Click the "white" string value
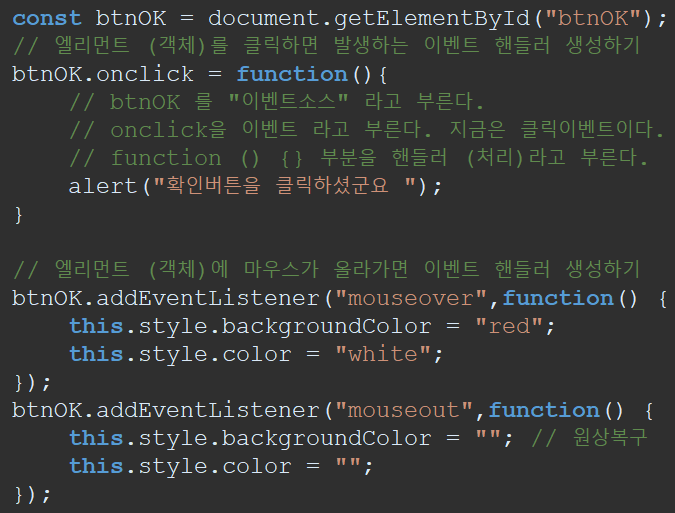The width and height of the screenshot is (675, 513). 383,354
